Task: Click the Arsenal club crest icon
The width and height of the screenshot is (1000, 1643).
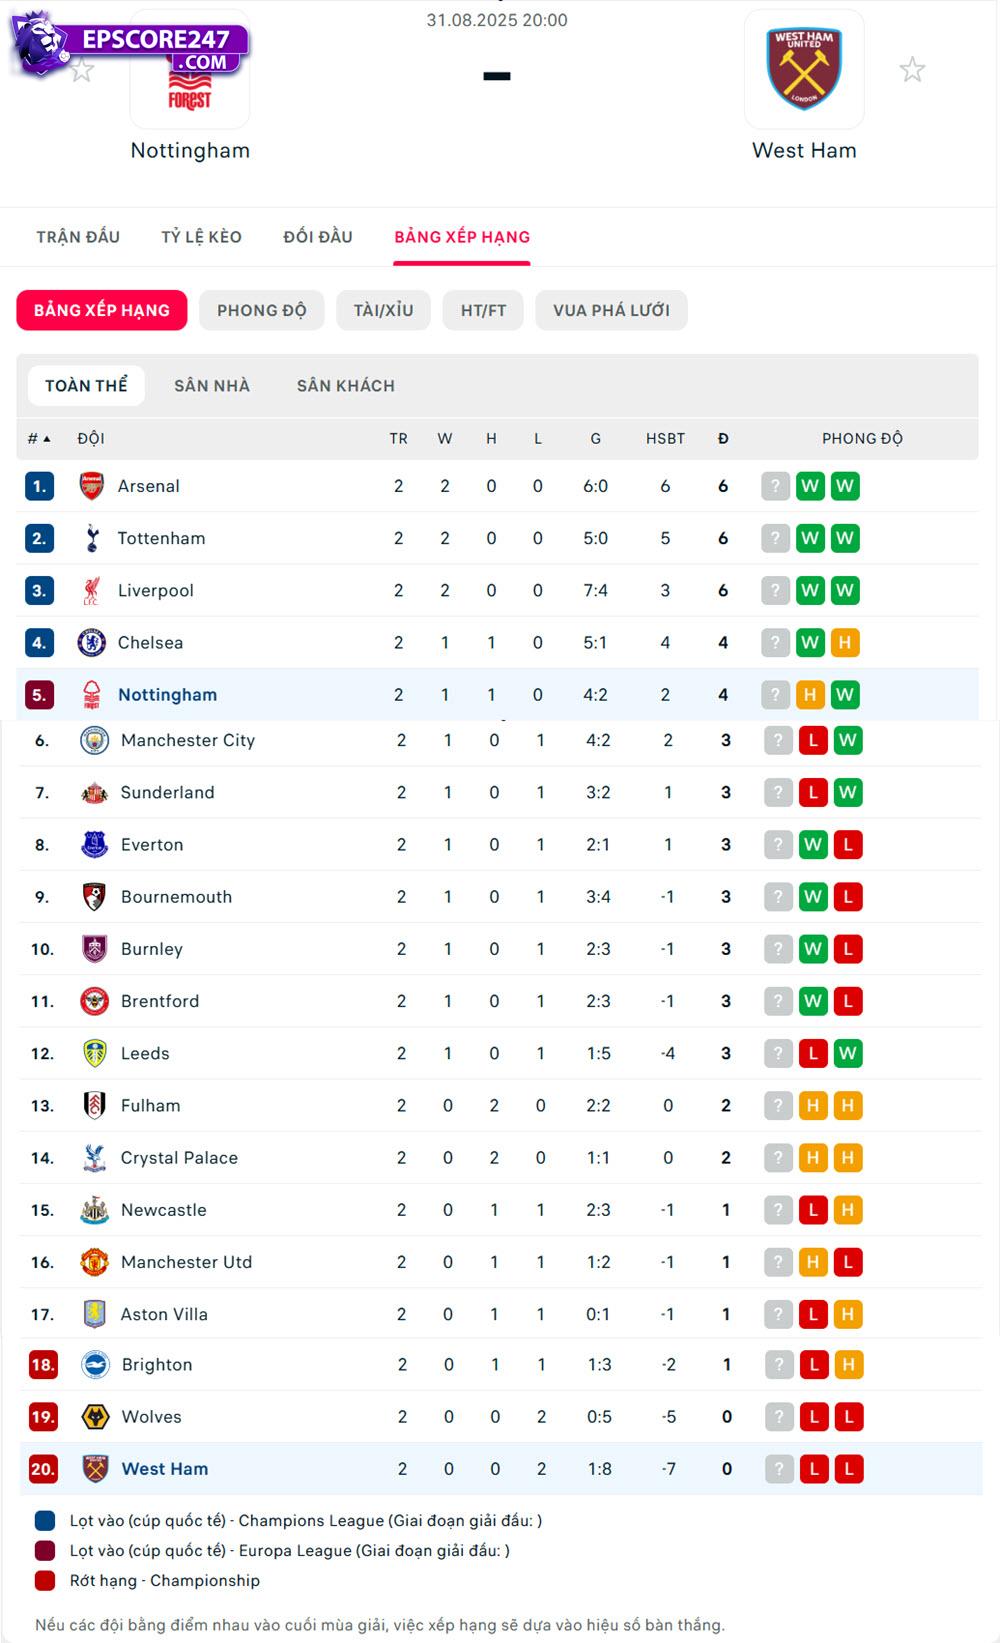Action: pos(92,486)
